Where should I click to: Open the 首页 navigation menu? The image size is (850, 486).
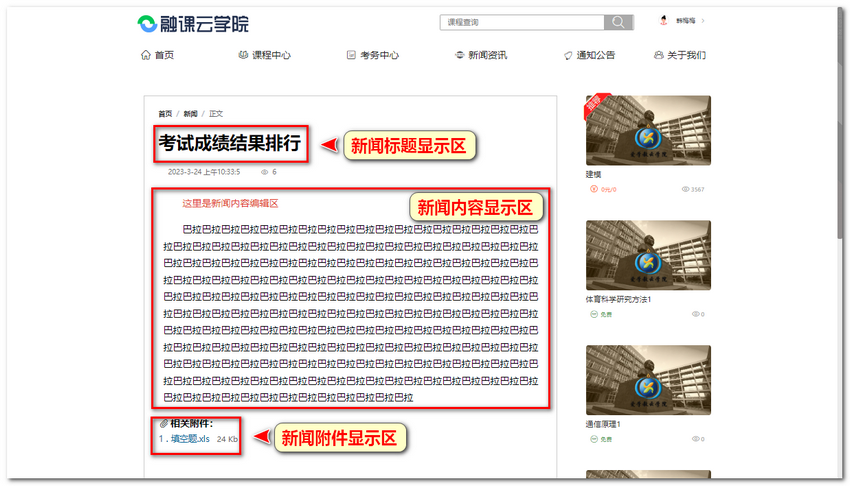pos(158,56)
